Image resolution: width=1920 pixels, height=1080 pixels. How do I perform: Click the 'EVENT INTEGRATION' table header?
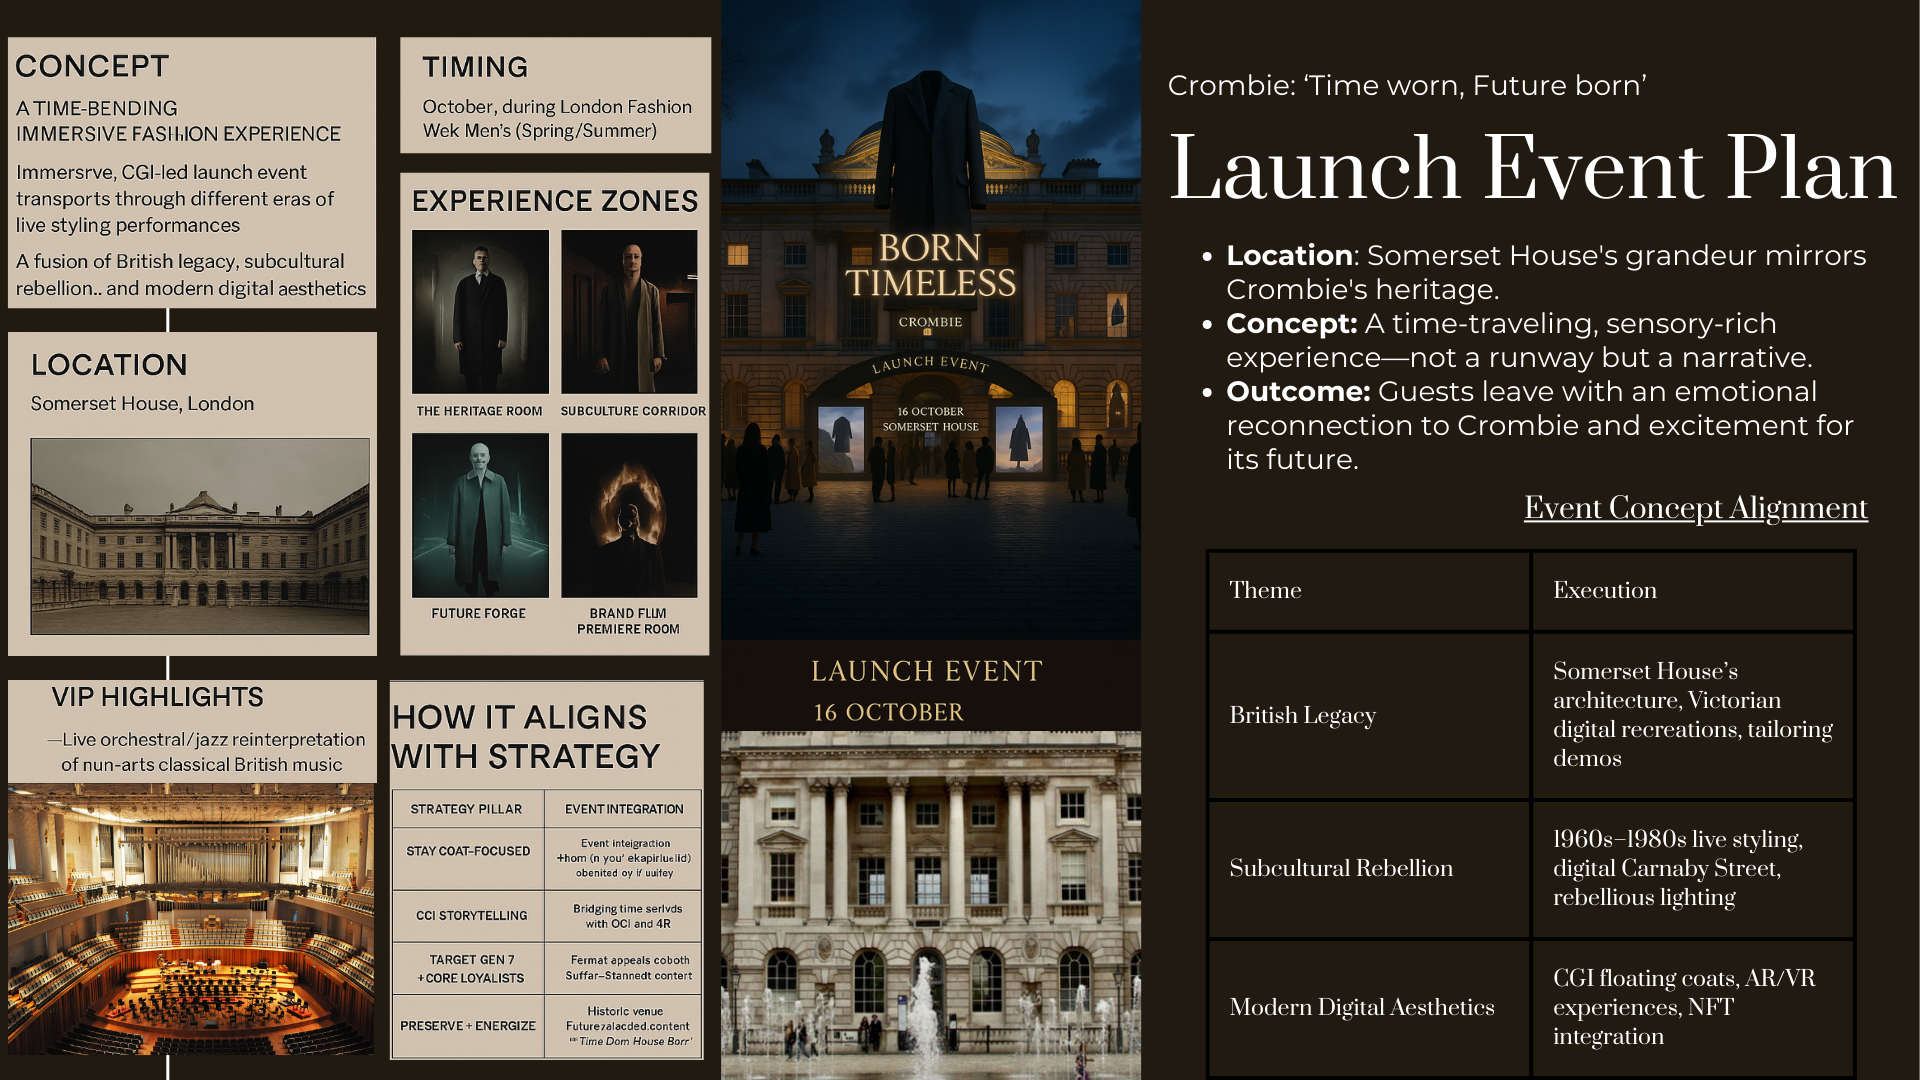click(x=624, y=809)
